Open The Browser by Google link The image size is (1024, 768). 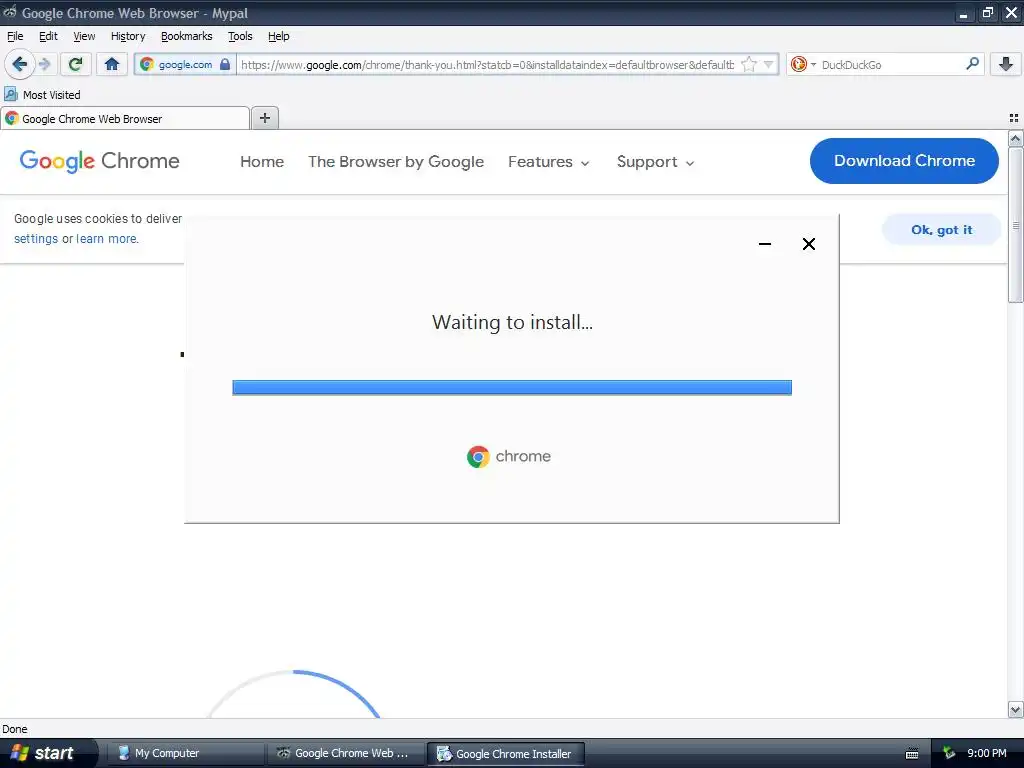click(x=396, y=161)
